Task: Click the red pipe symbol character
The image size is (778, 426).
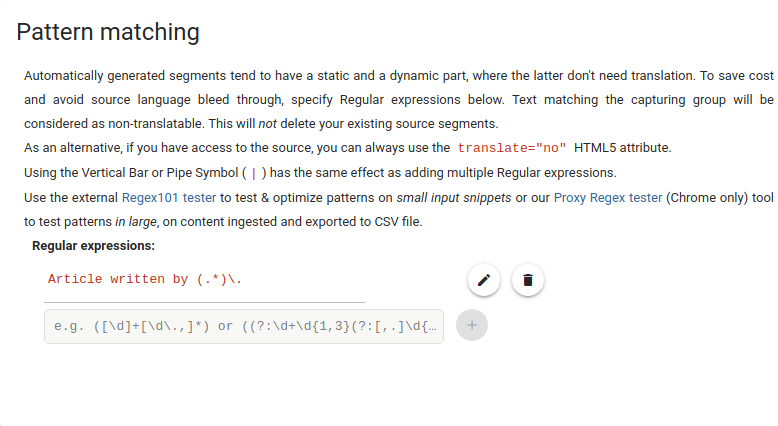Action: coord(253,172)
